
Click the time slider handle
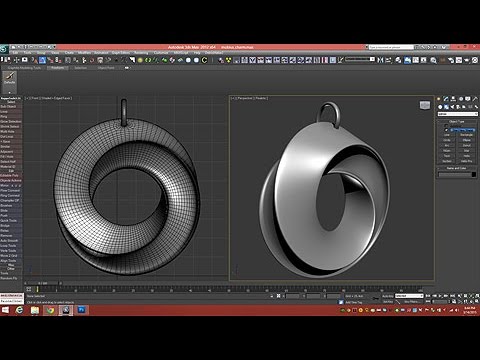pos(43,283)
